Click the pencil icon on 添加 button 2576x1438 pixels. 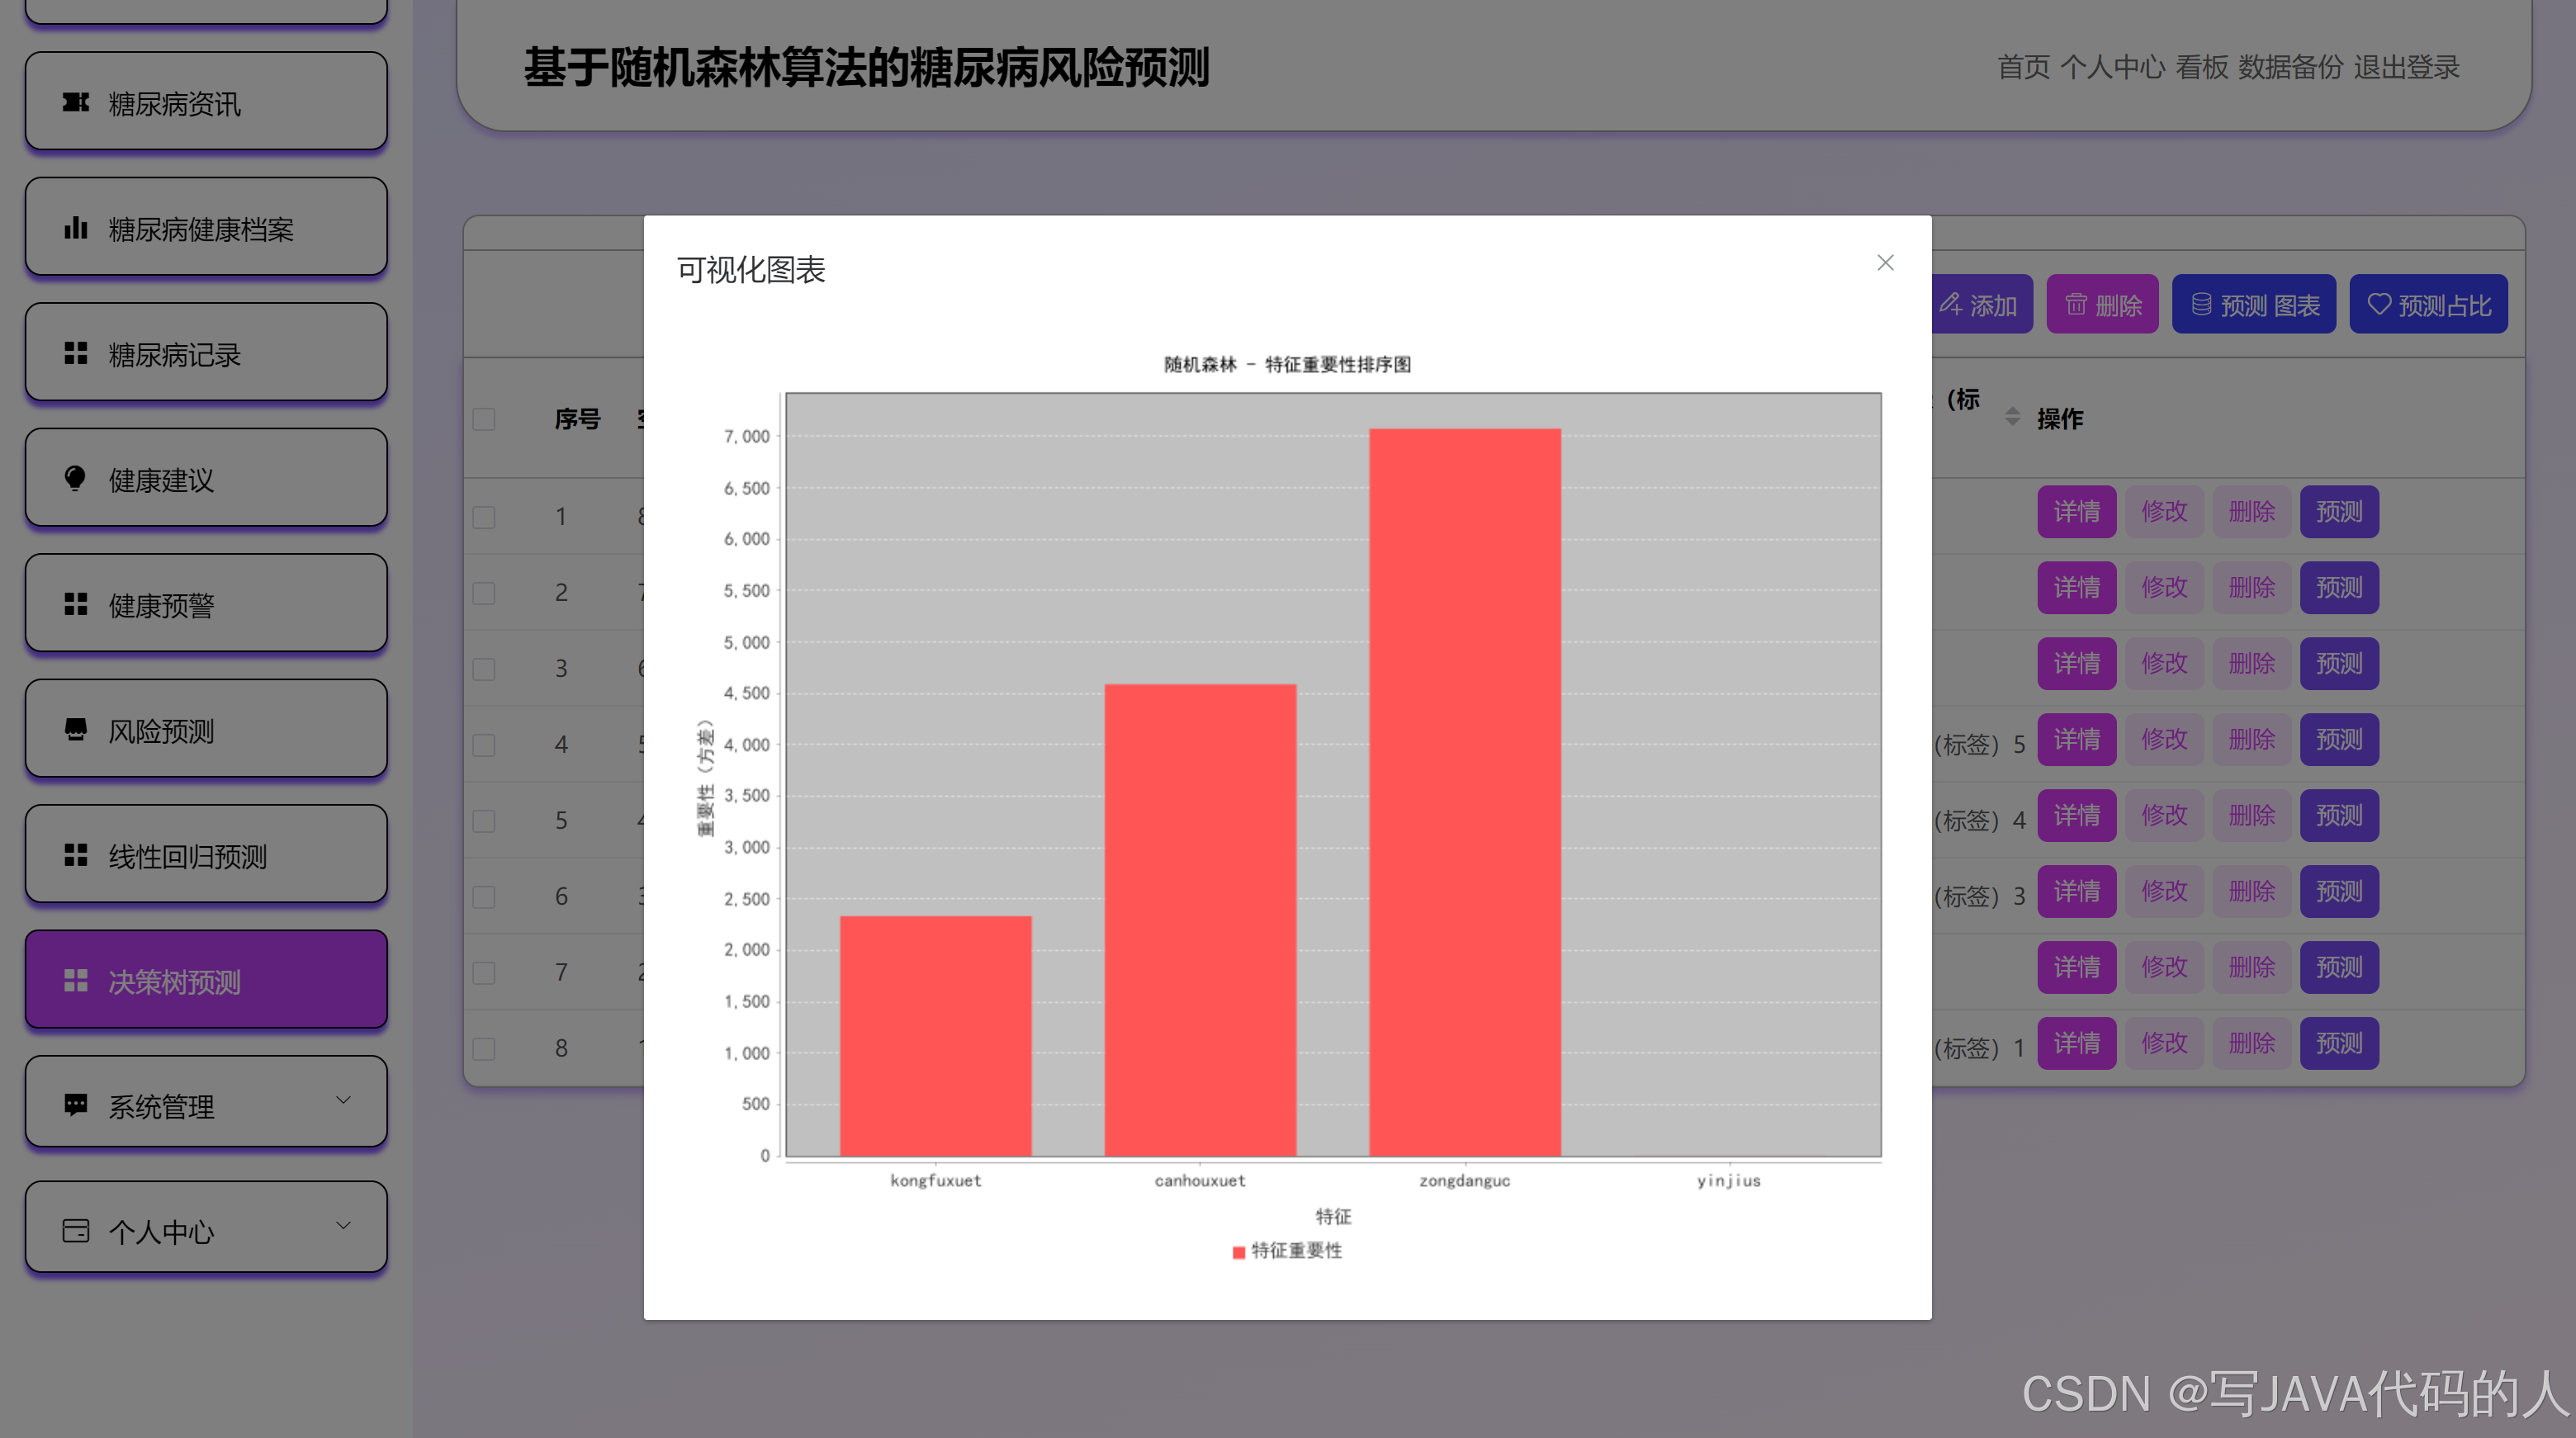point(1950,304)
